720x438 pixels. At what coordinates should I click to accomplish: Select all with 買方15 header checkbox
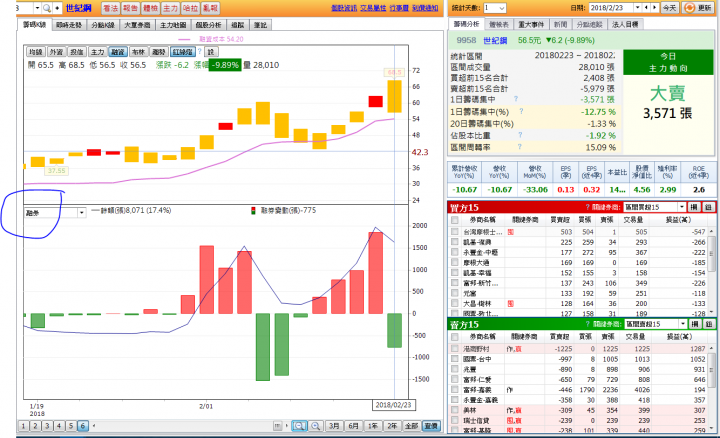(x=455, y=220)
